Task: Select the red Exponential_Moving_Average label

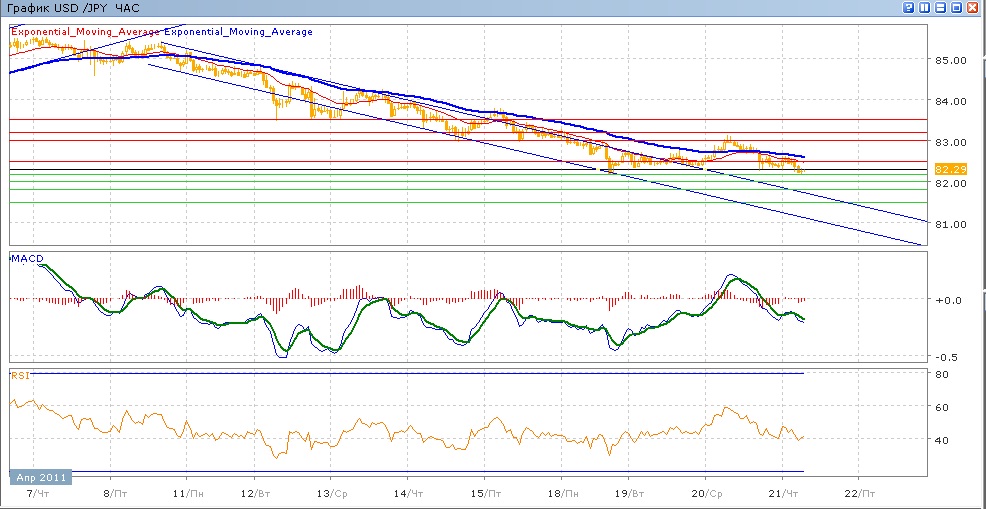Action: point(85,32)
